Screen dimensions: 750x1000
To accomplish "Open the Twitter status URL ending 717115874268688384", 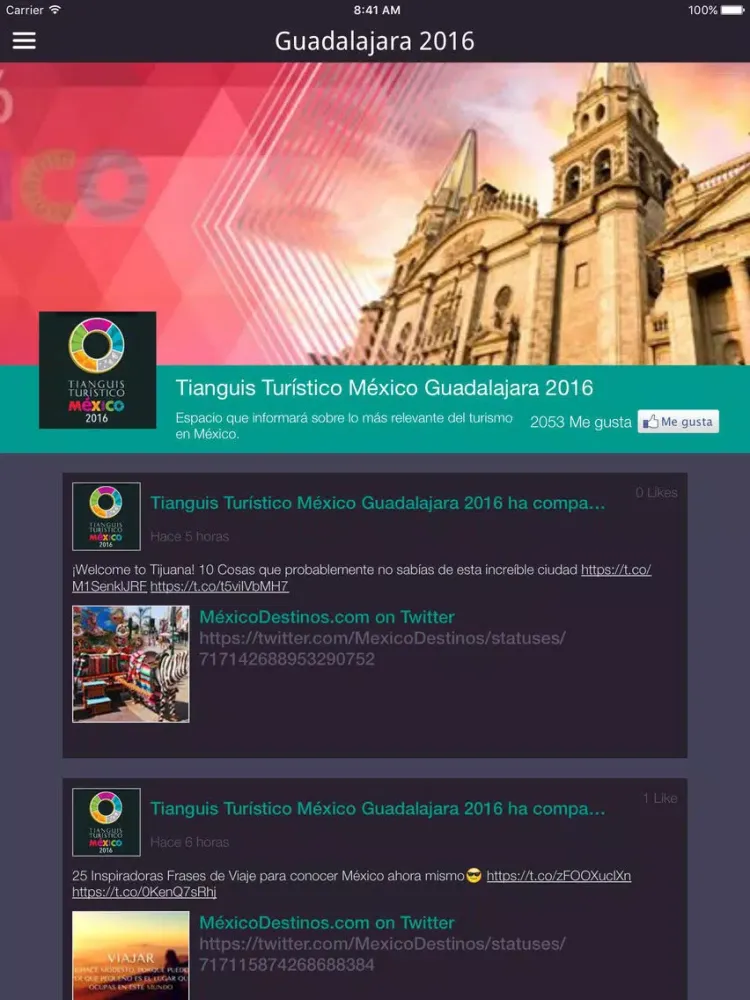I will coord(382,953).
